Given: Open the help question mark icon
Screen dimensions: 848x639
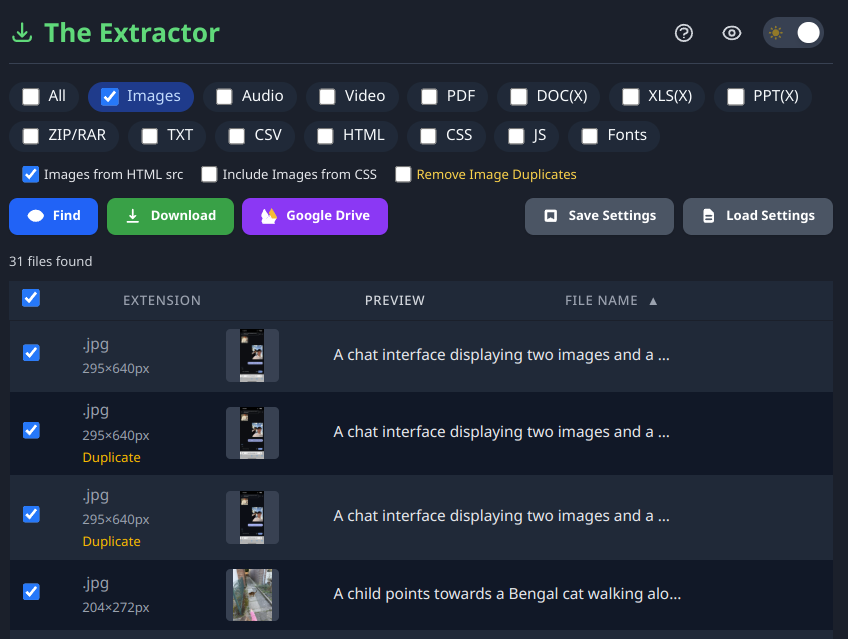Looking at the screenshot, I should pyautogui.click(x=684, y=33).
